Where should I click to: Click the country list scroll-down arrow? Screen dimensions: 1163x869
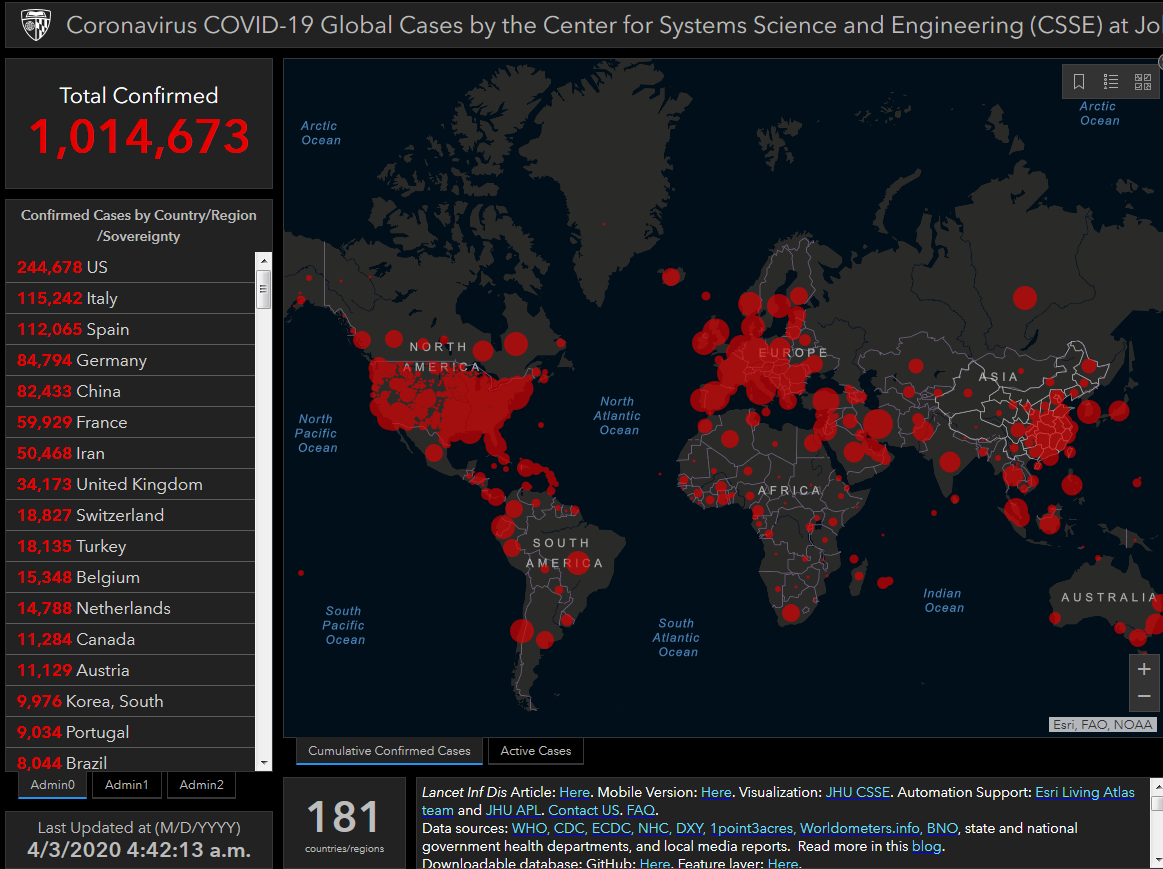pyautogui.click(x=263, y=763)
